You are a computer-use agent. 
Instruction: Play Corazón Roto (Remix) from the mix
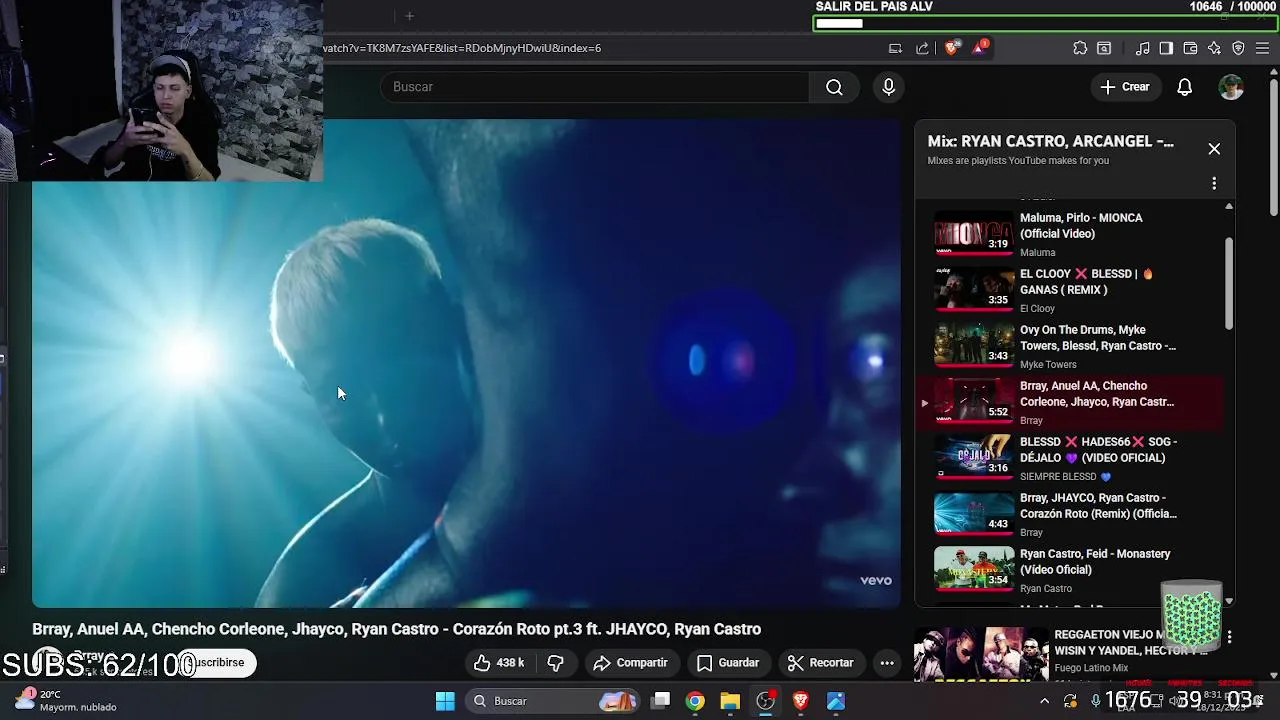(x=1068, y=513)
